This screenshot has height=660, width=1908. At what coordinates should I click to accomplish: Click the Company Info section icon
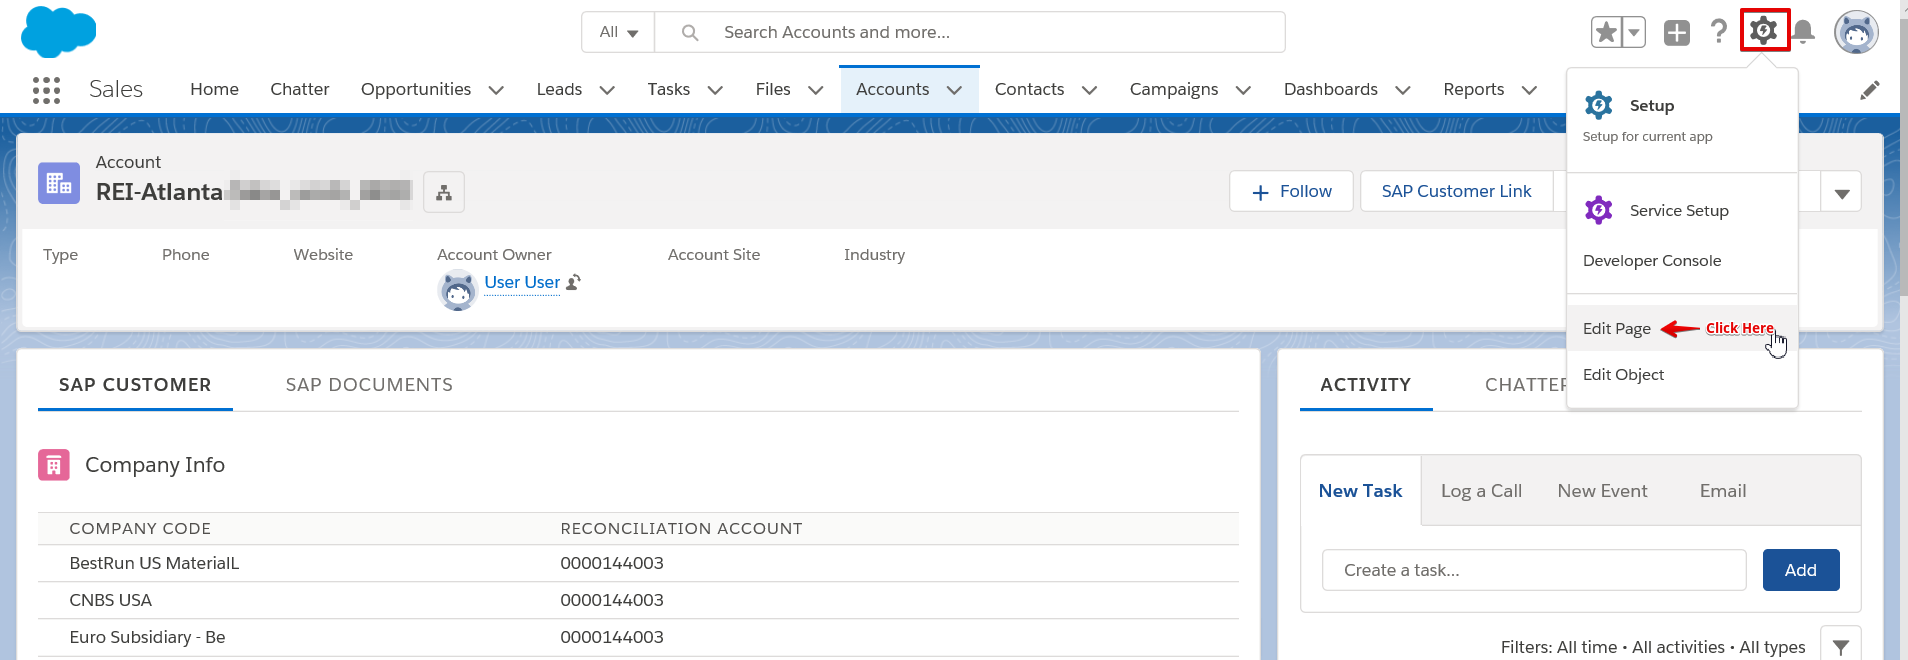click(54, 465)
